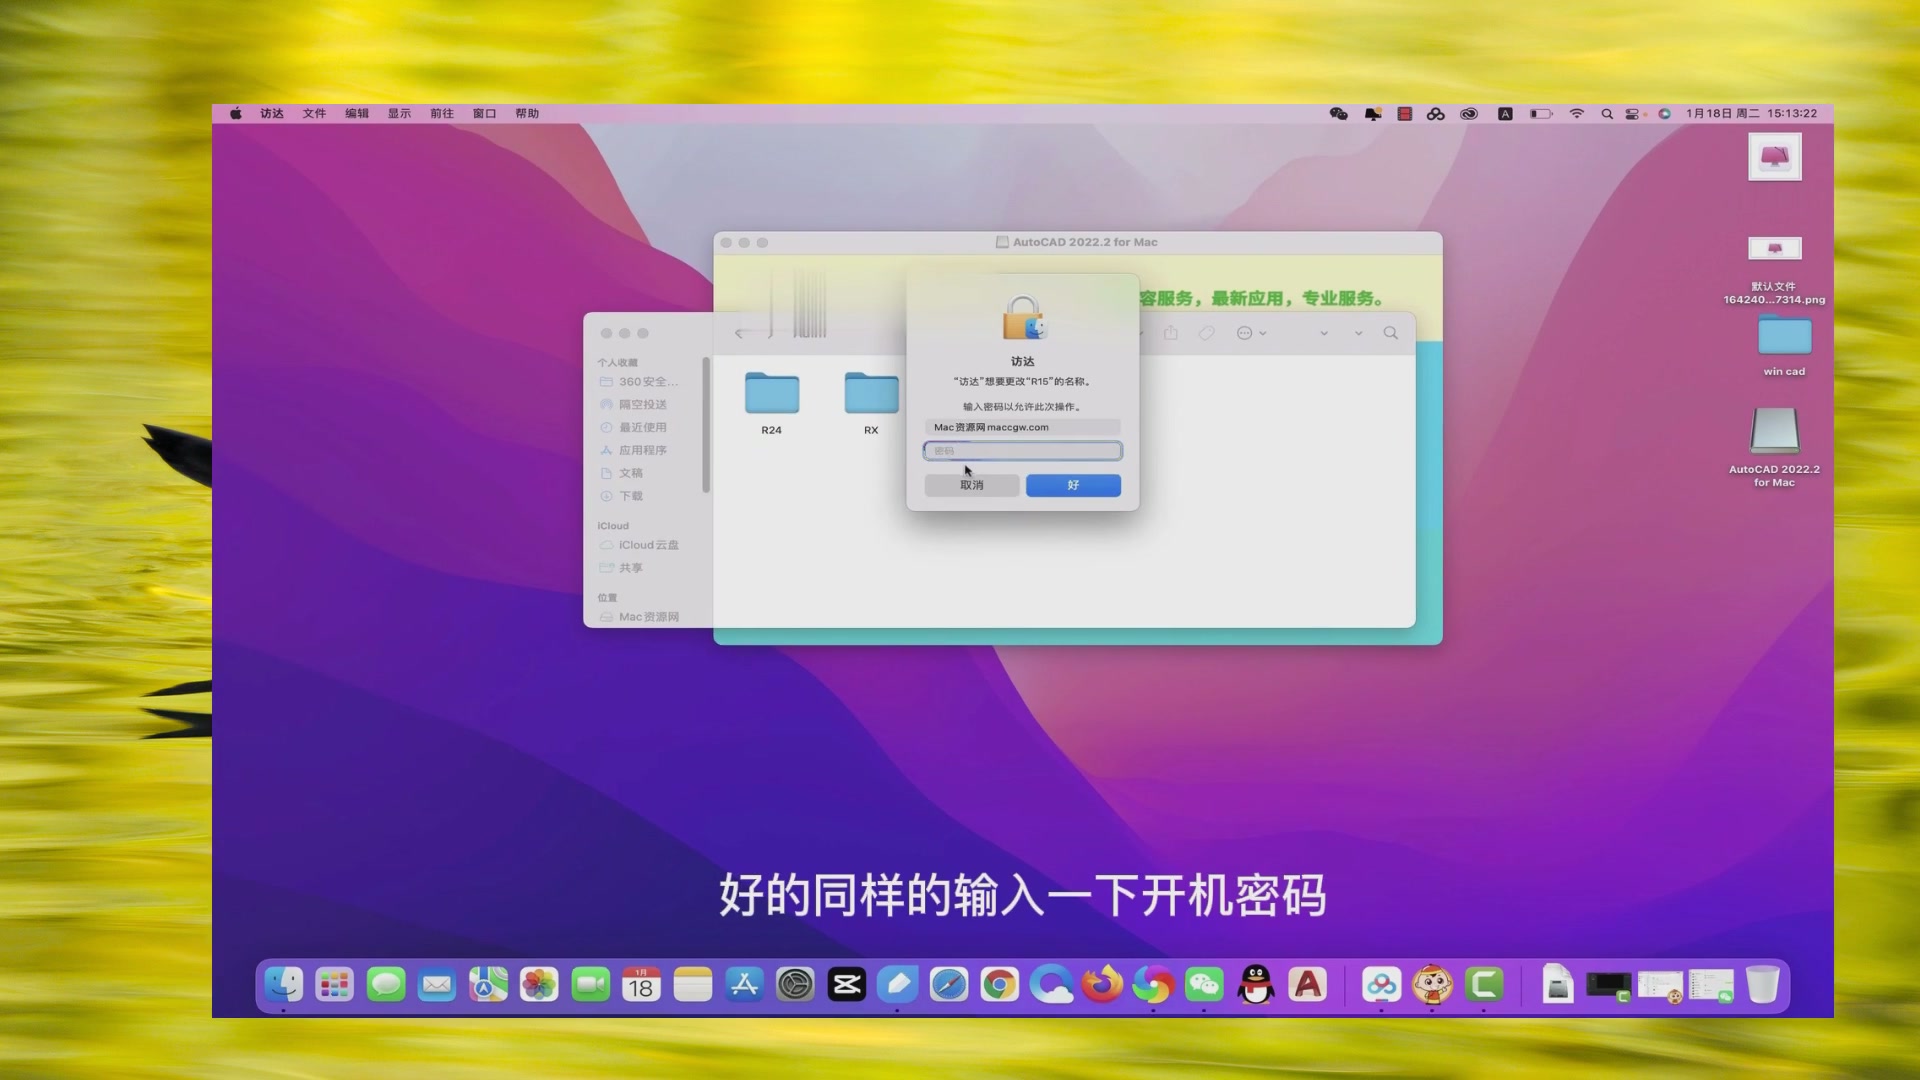Click the Creative Cloud menu bar icon
The width and height of the screenshot is (1920, 1080).
tap(1469, 114)
